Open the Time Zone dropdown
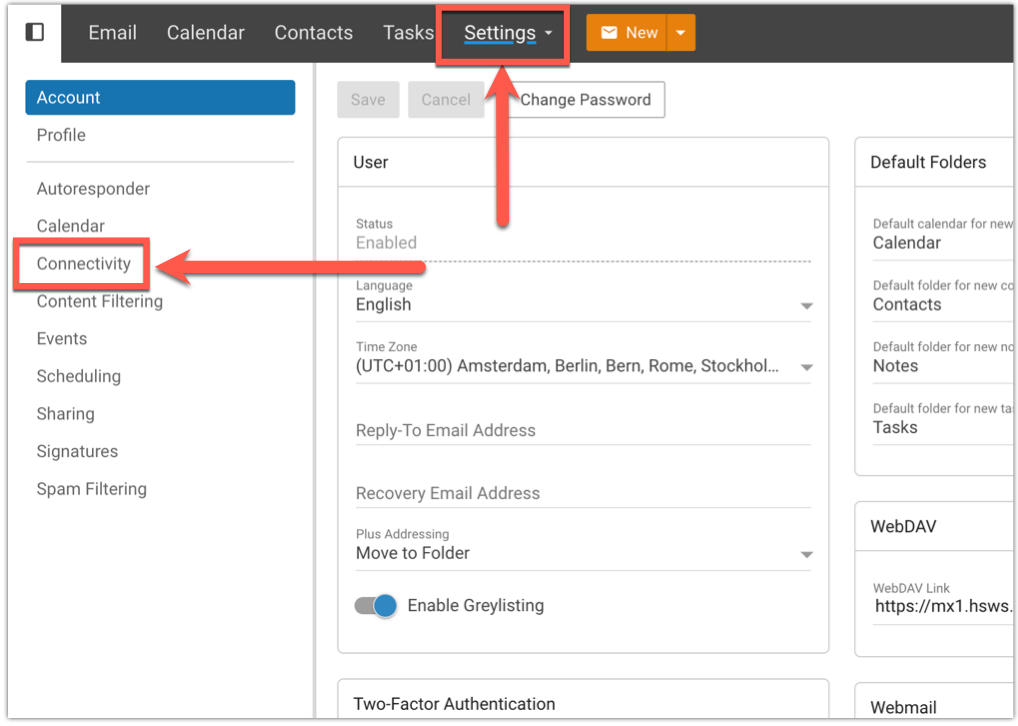The image size is (1018, 726). (806, 367)
